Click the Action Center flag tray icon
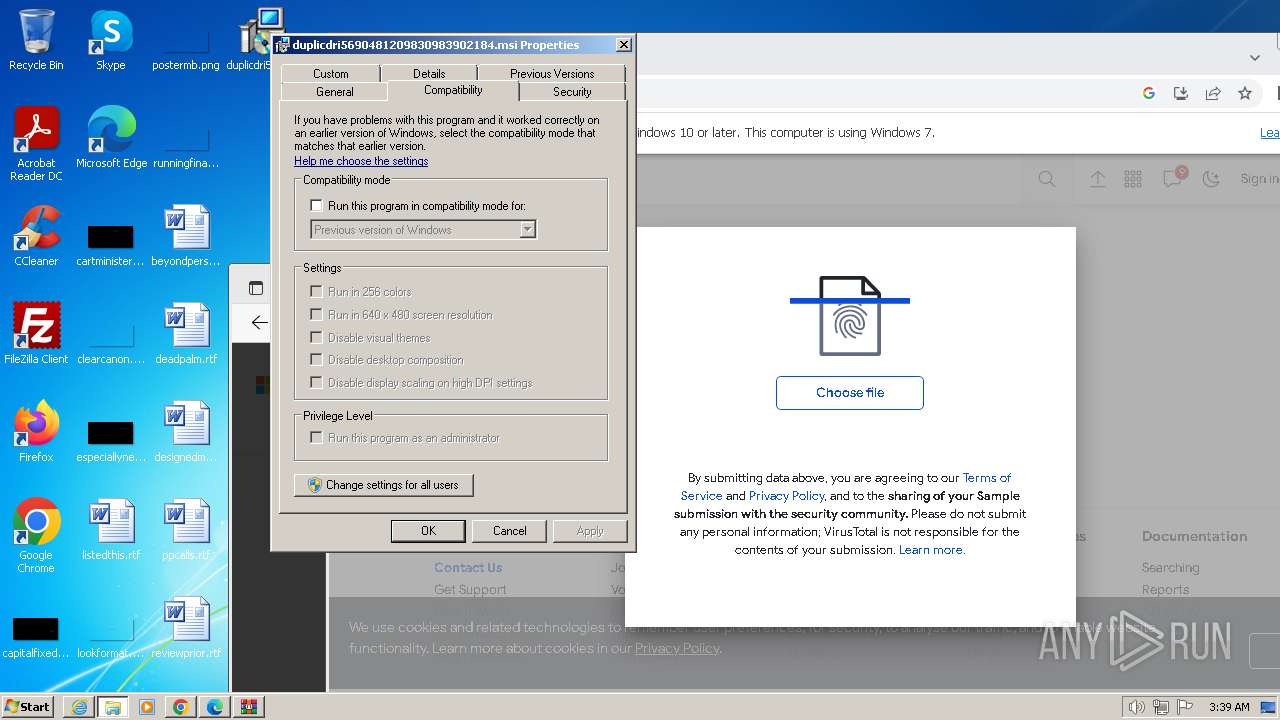 click(x=1185, y=707)
